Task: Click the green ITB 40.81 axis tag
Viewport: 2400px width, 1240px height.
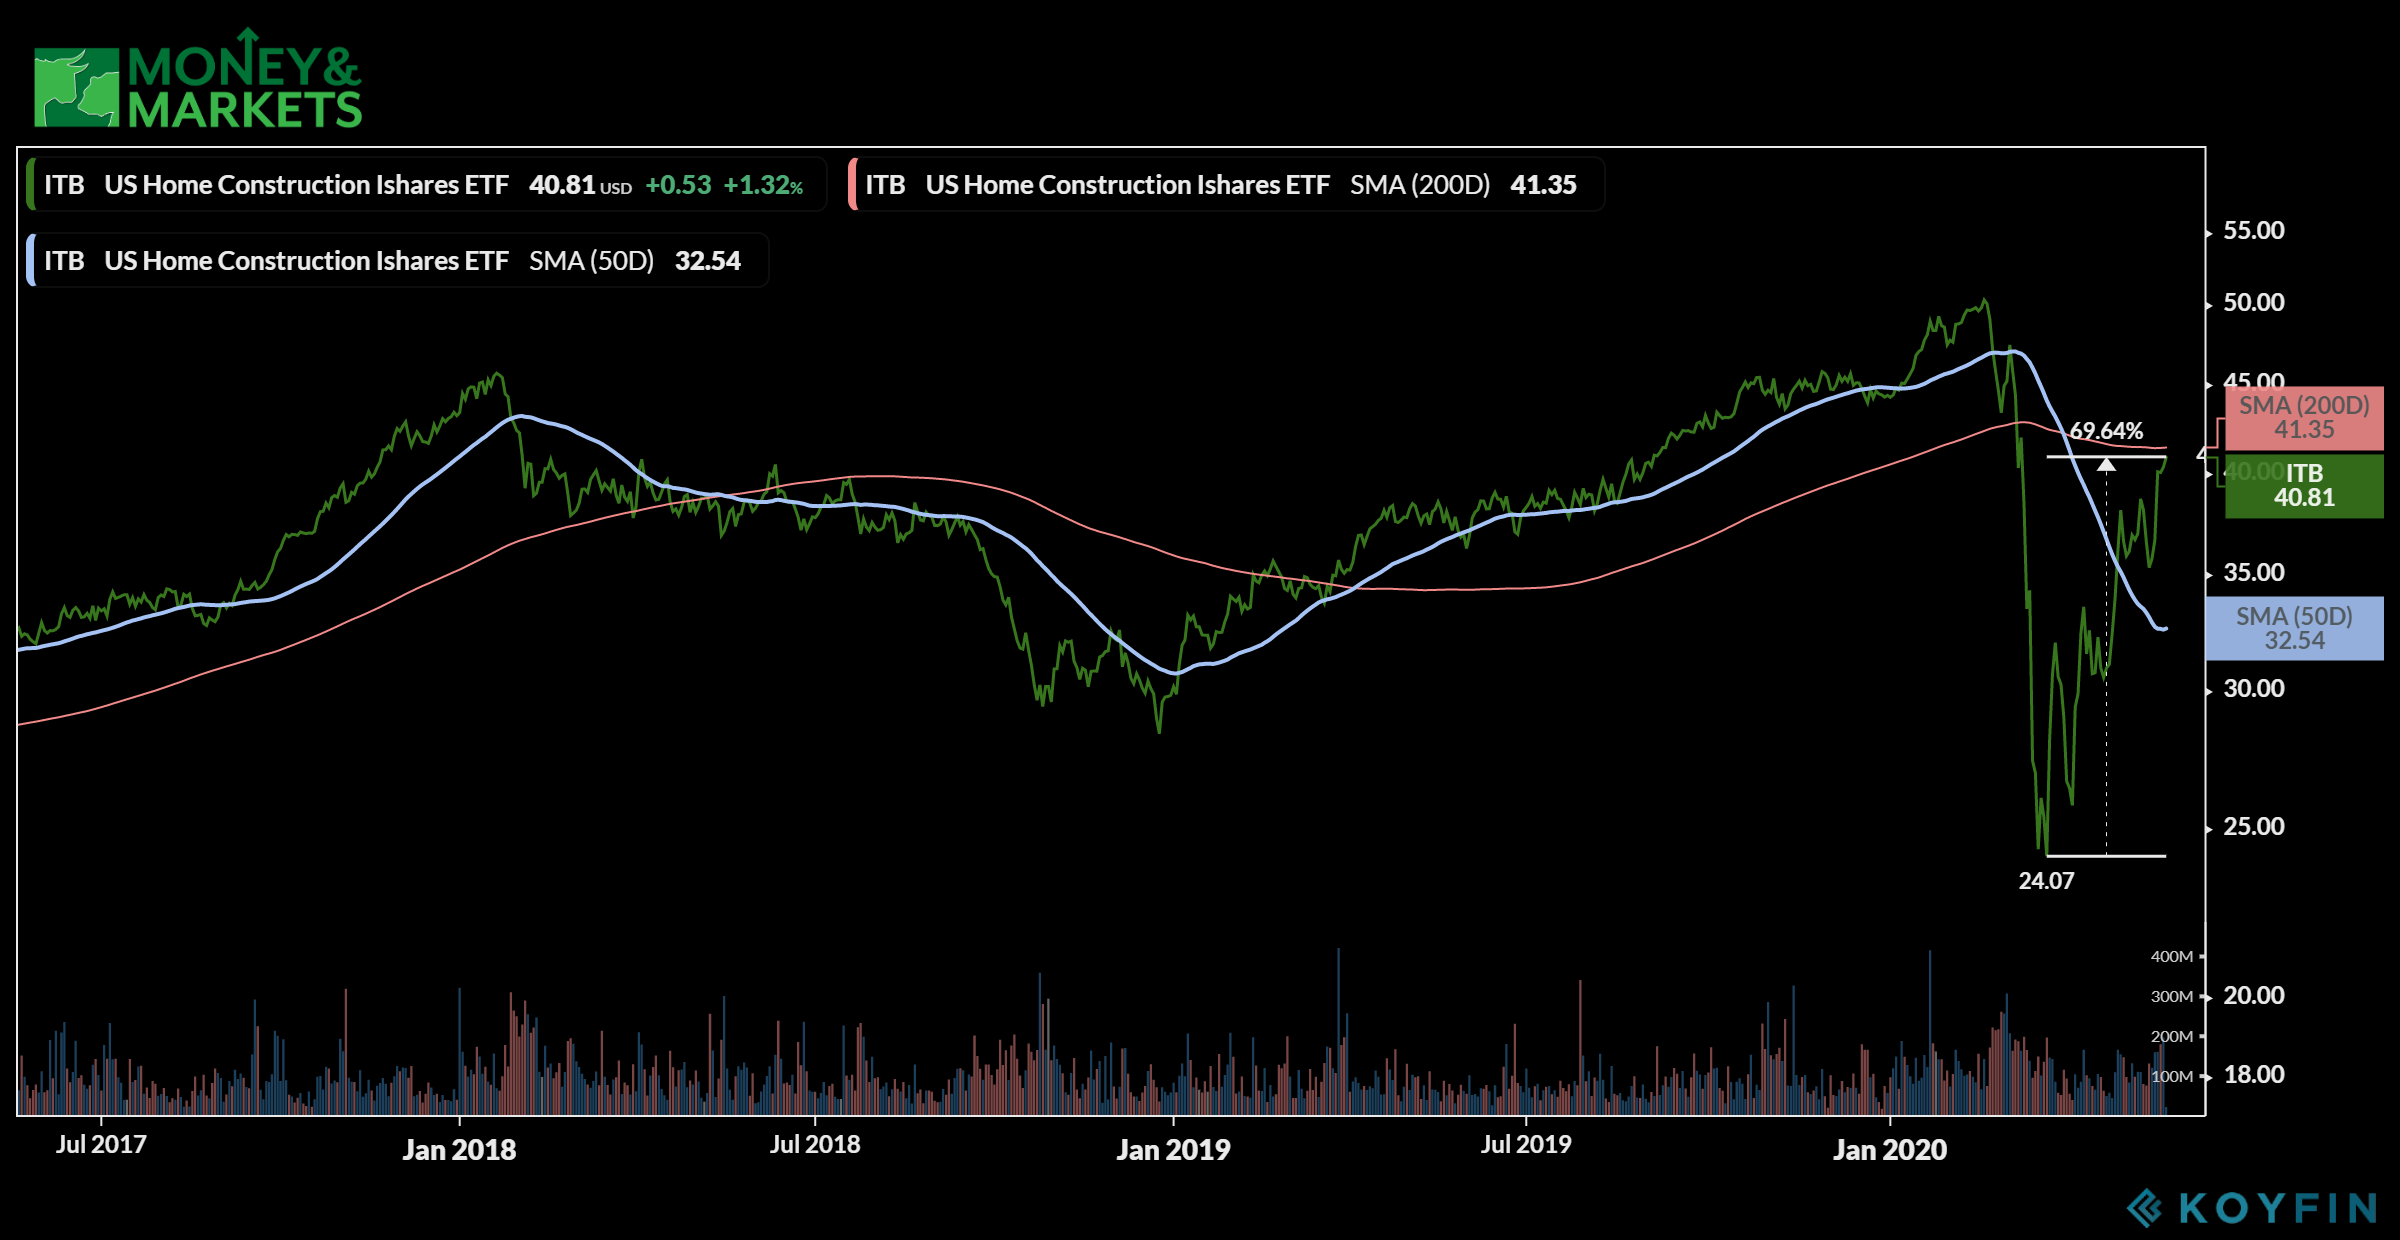Action: click(x=2304, y=486)
